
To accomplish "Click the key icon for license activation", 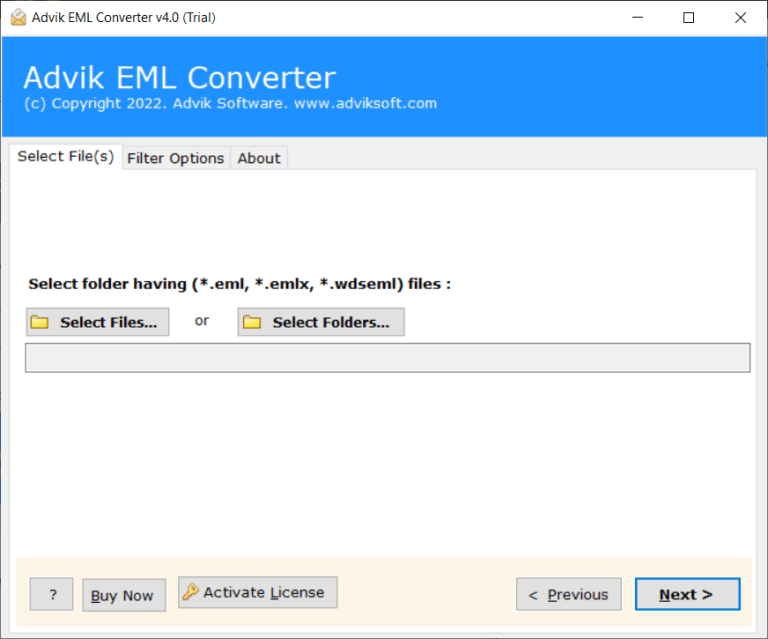I will coord(191,592).
